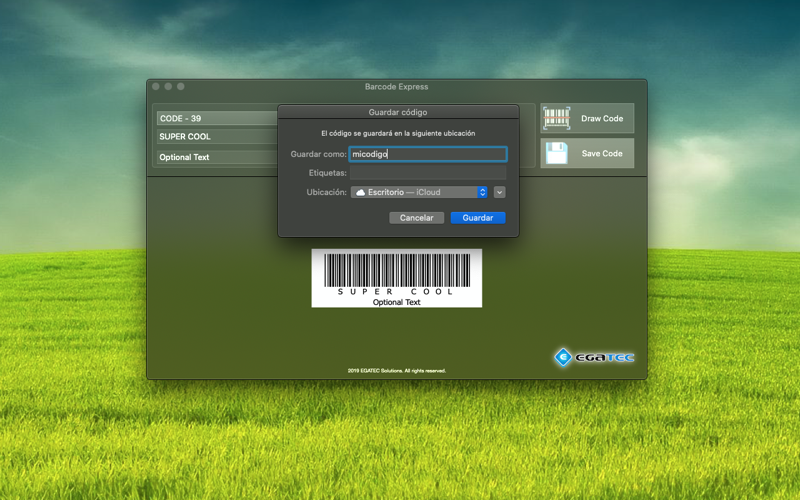Viewport: 800px width, 500px height.
Task: Click the Etiquetas tags field
Action: pos(428,173)
